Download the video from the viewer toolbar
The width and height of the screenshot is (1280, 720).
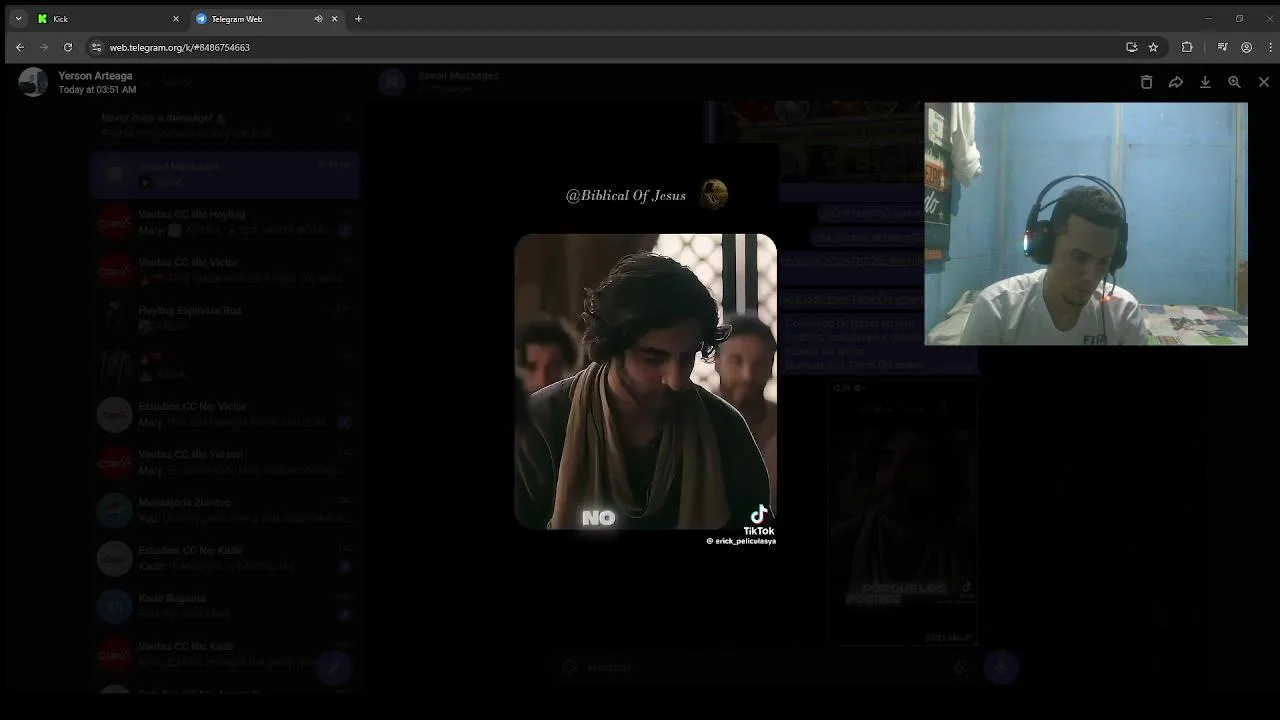tap(1205, 82)
